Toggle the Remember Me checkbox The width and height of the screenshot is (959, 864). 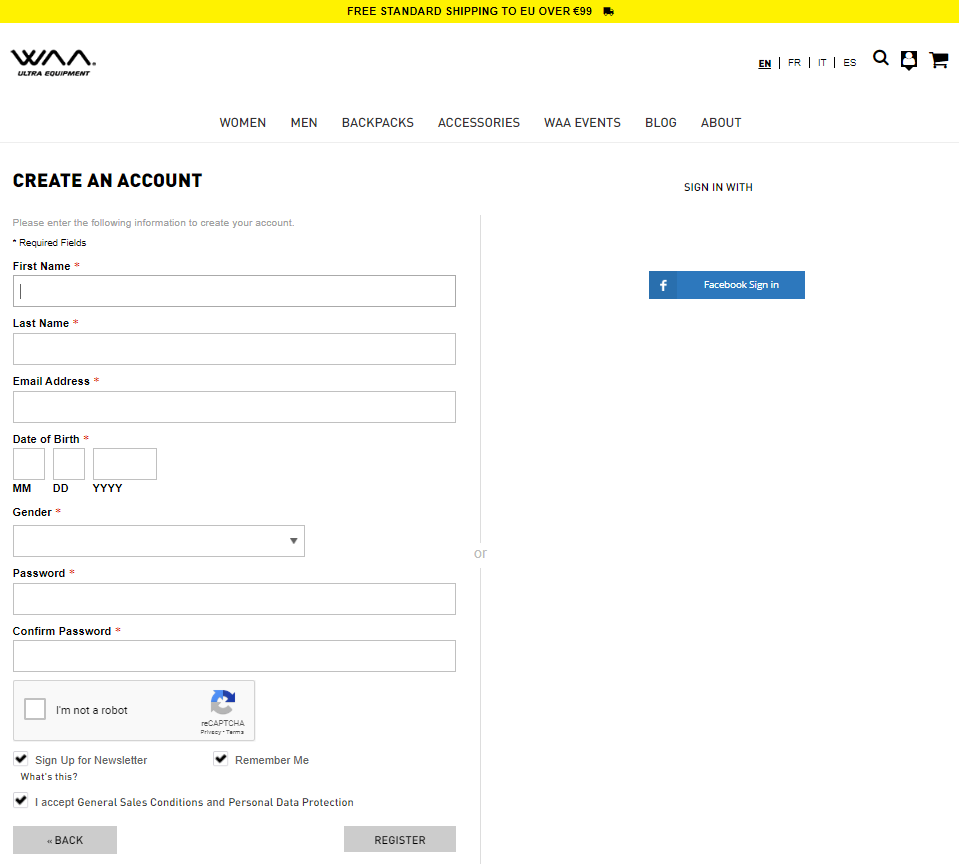pos(221,759)
